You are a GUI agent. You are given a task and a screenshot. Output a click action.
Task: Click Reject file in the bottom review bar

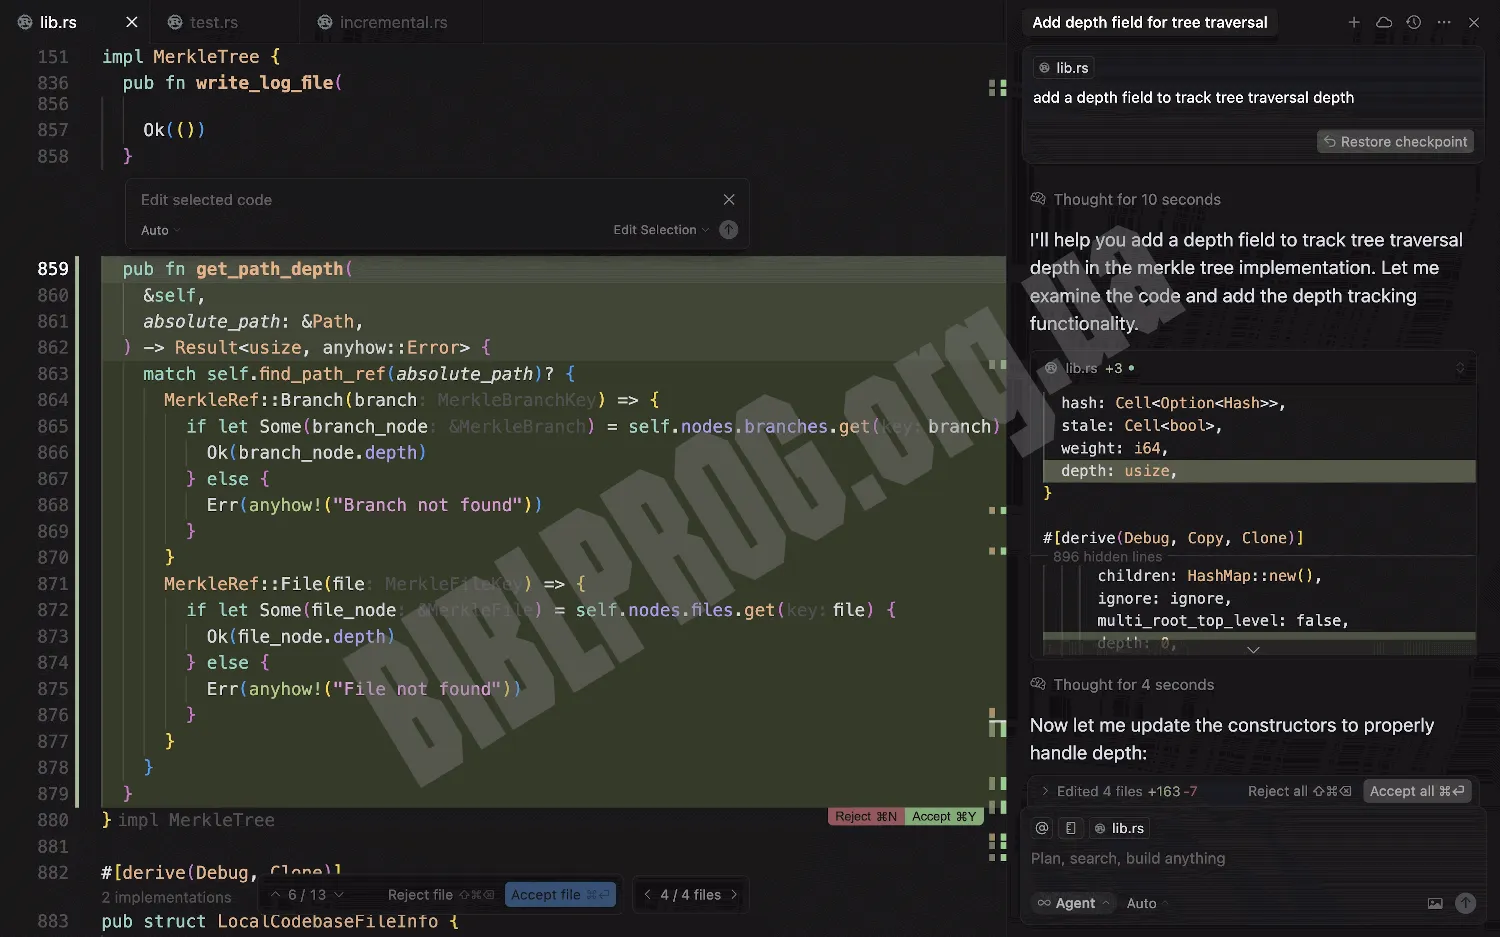441,895
